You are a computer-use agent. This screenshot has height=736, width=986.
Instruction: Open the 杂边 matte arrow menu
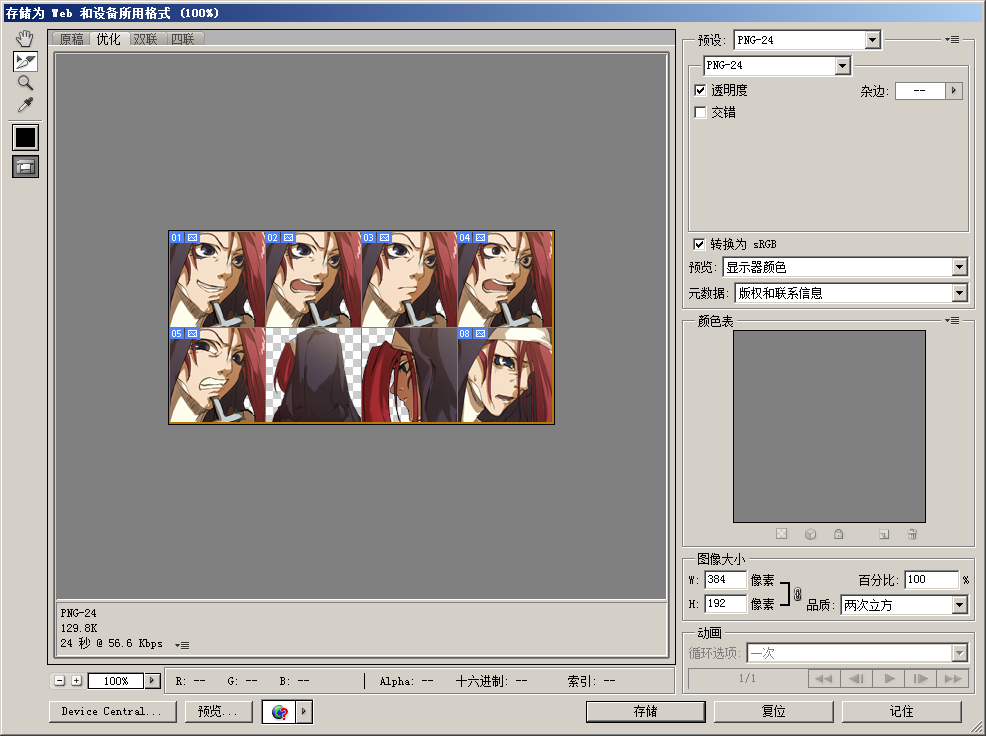[x=954, y=91]
